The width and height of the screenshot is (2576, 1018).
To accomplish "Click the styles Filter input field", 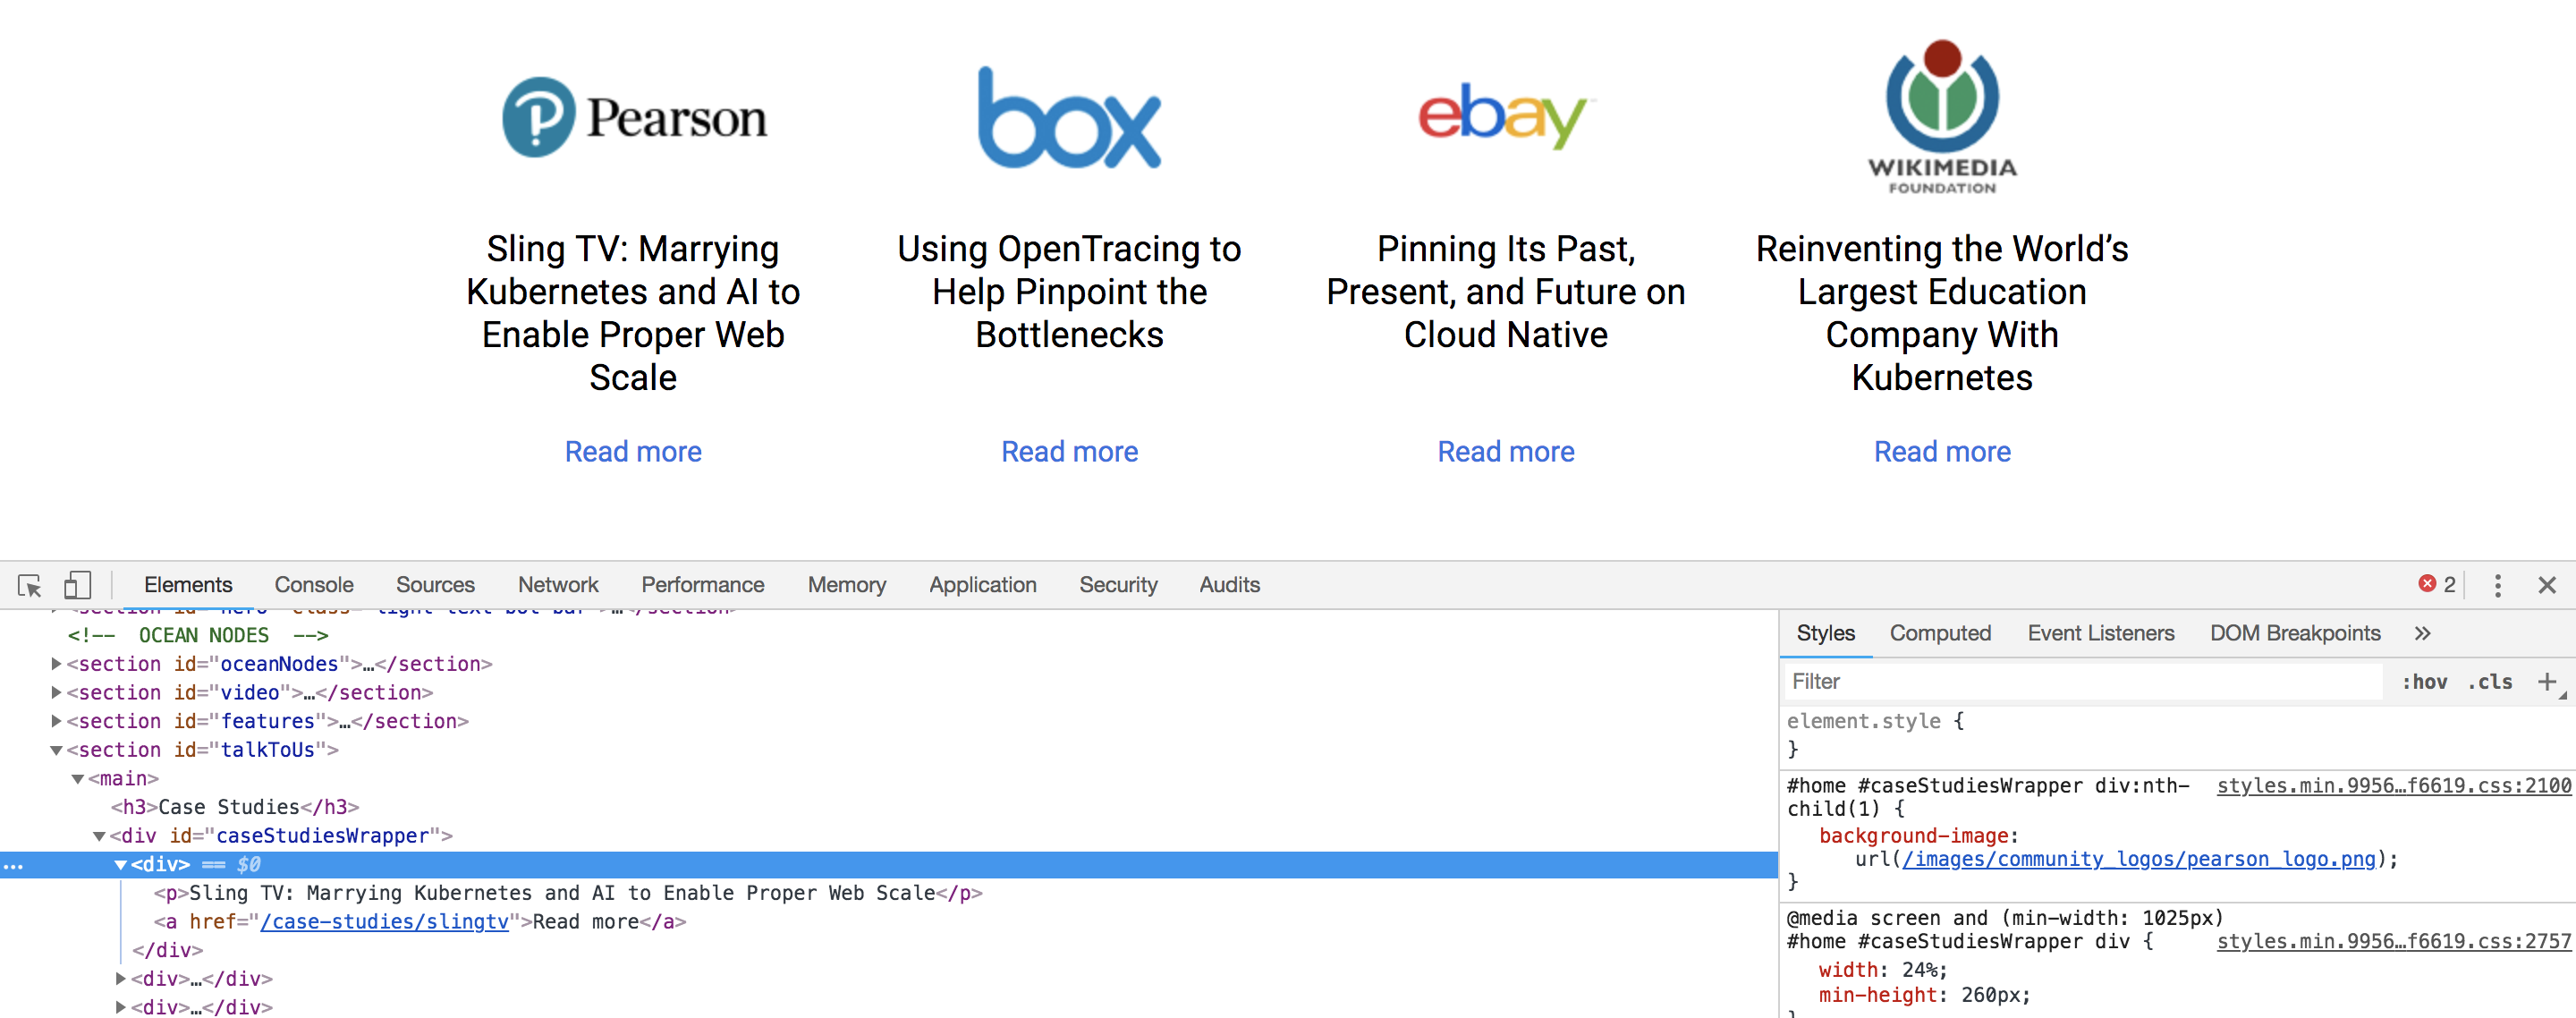I will [x=2083, y=682].
